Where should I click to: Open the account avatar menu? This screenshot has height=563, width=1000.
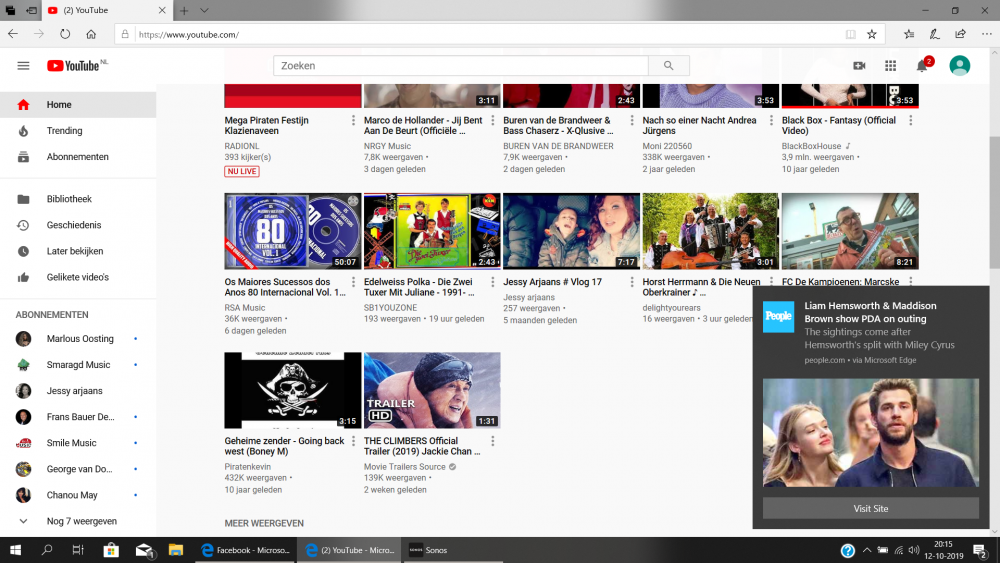coord(959,66)
